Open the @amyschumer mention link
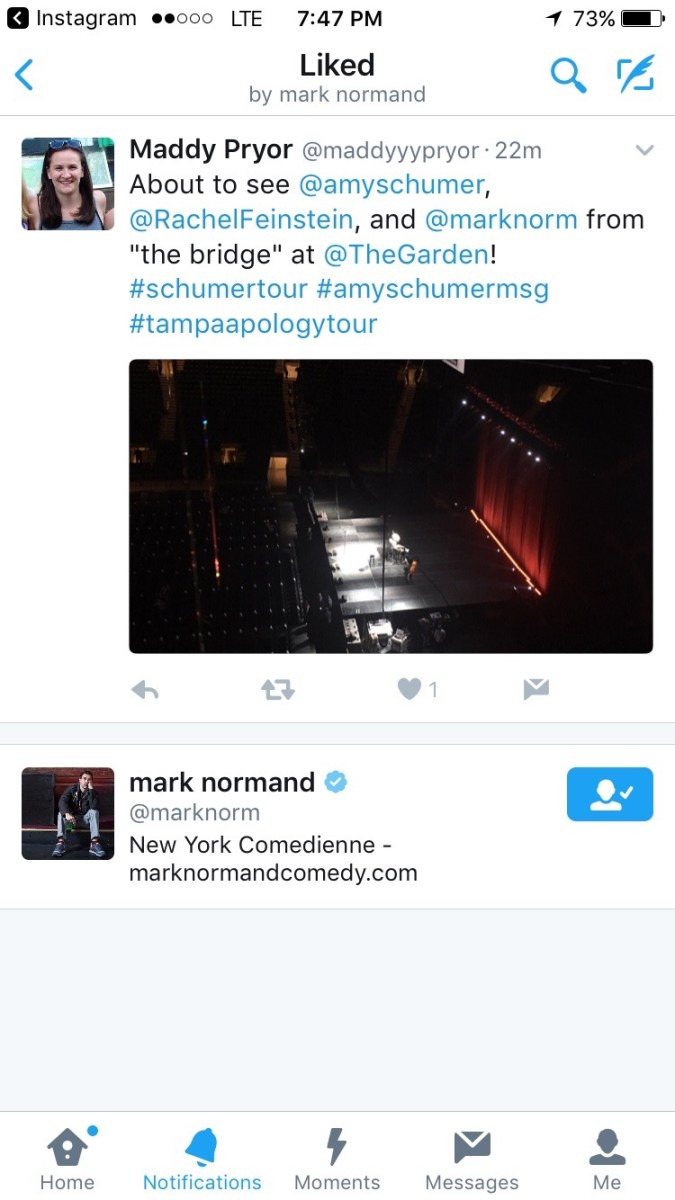This screenshot has height=1200, width=675. 391,184
